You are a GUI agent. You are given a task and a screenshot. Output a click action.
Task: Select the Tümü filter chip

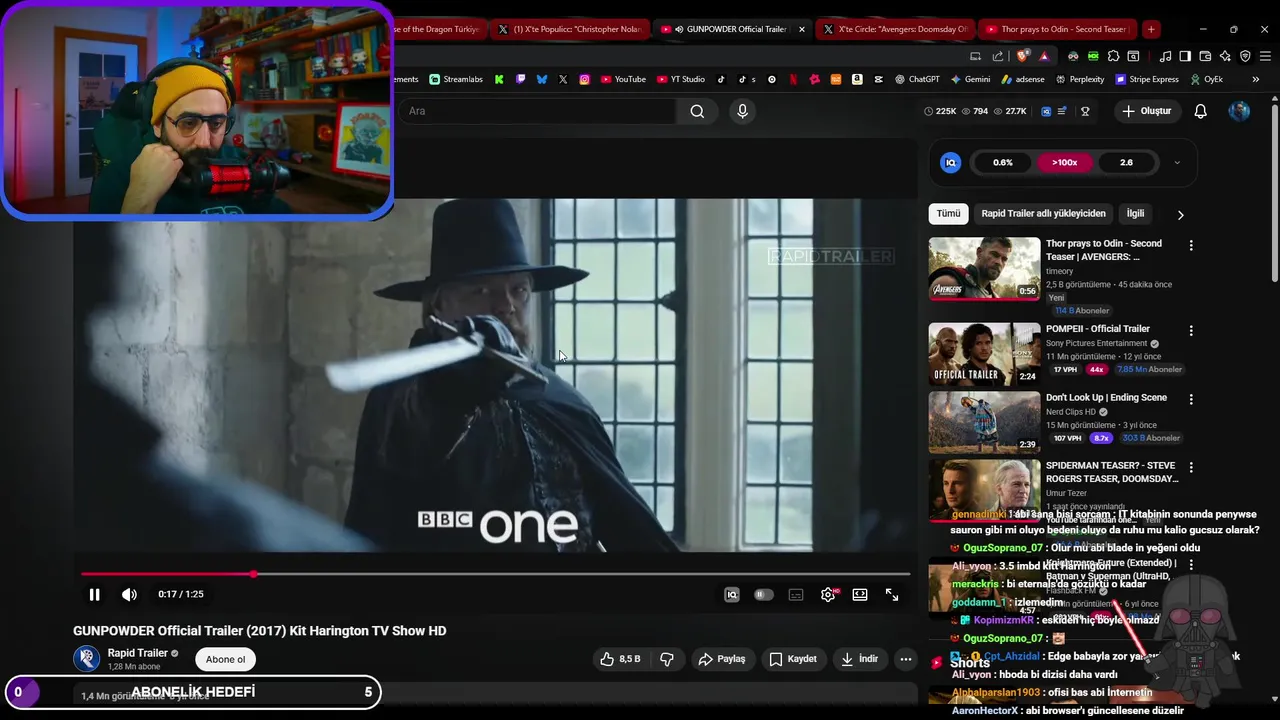click(948, 214)
